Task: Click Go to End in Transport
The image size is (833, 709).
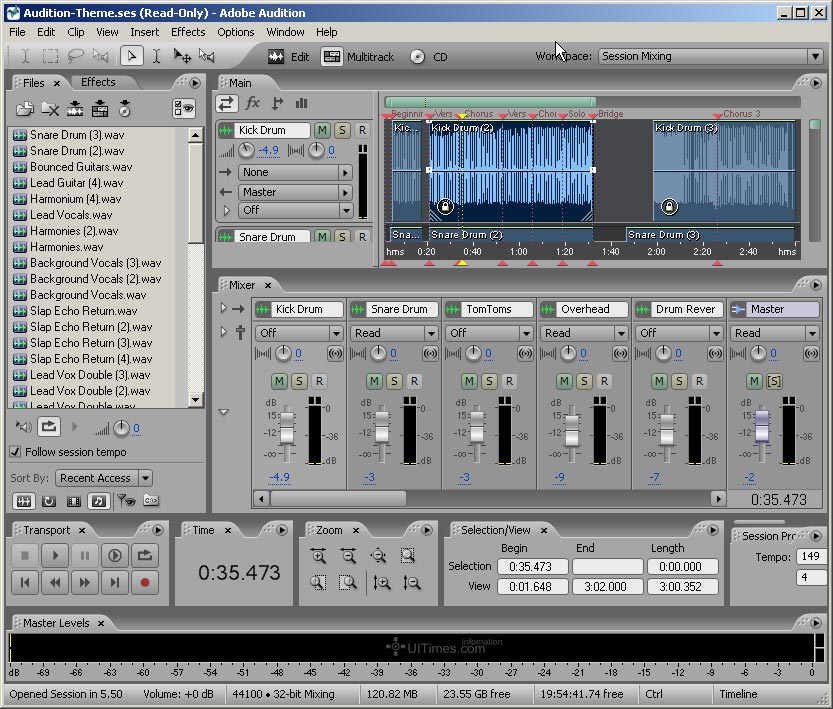Action: tap(114, 583)
